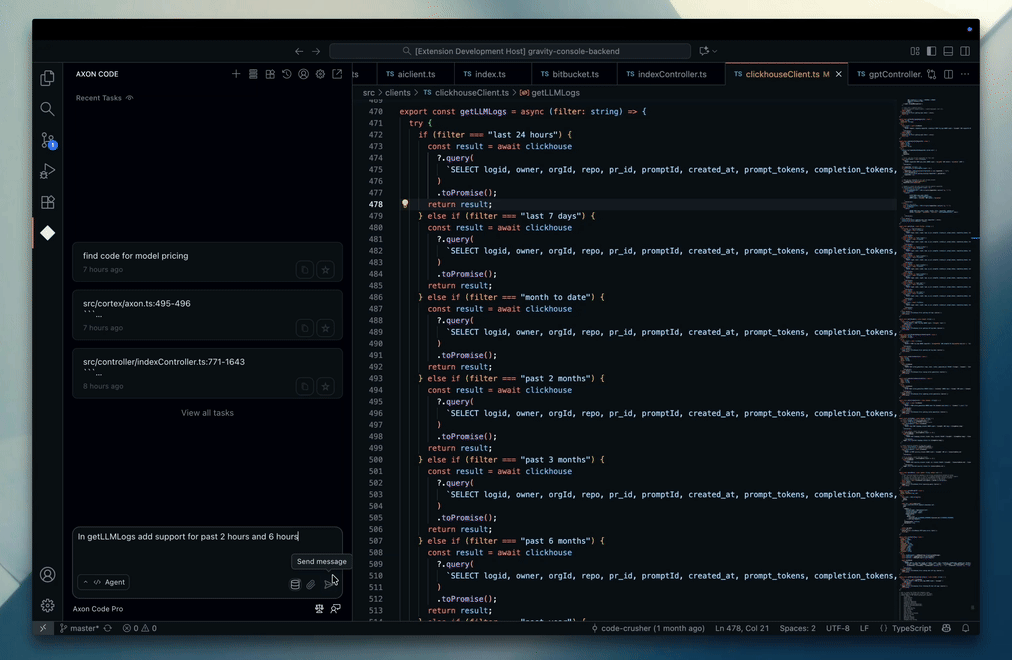Click the master* branch in status bar
The image size is (1012, 660).
pyautogui.click(x=79, y=628)
